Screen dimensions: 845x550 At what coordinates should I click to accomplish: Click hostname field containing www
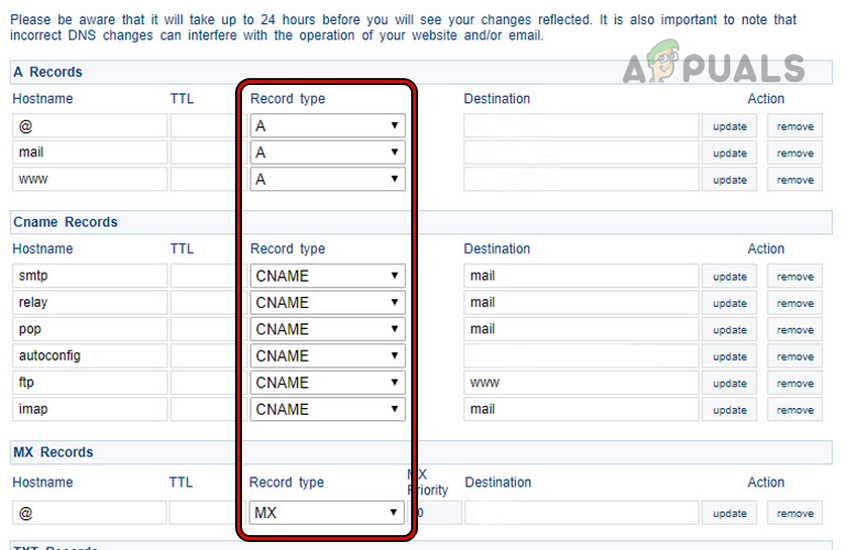(x=88, y=180)
